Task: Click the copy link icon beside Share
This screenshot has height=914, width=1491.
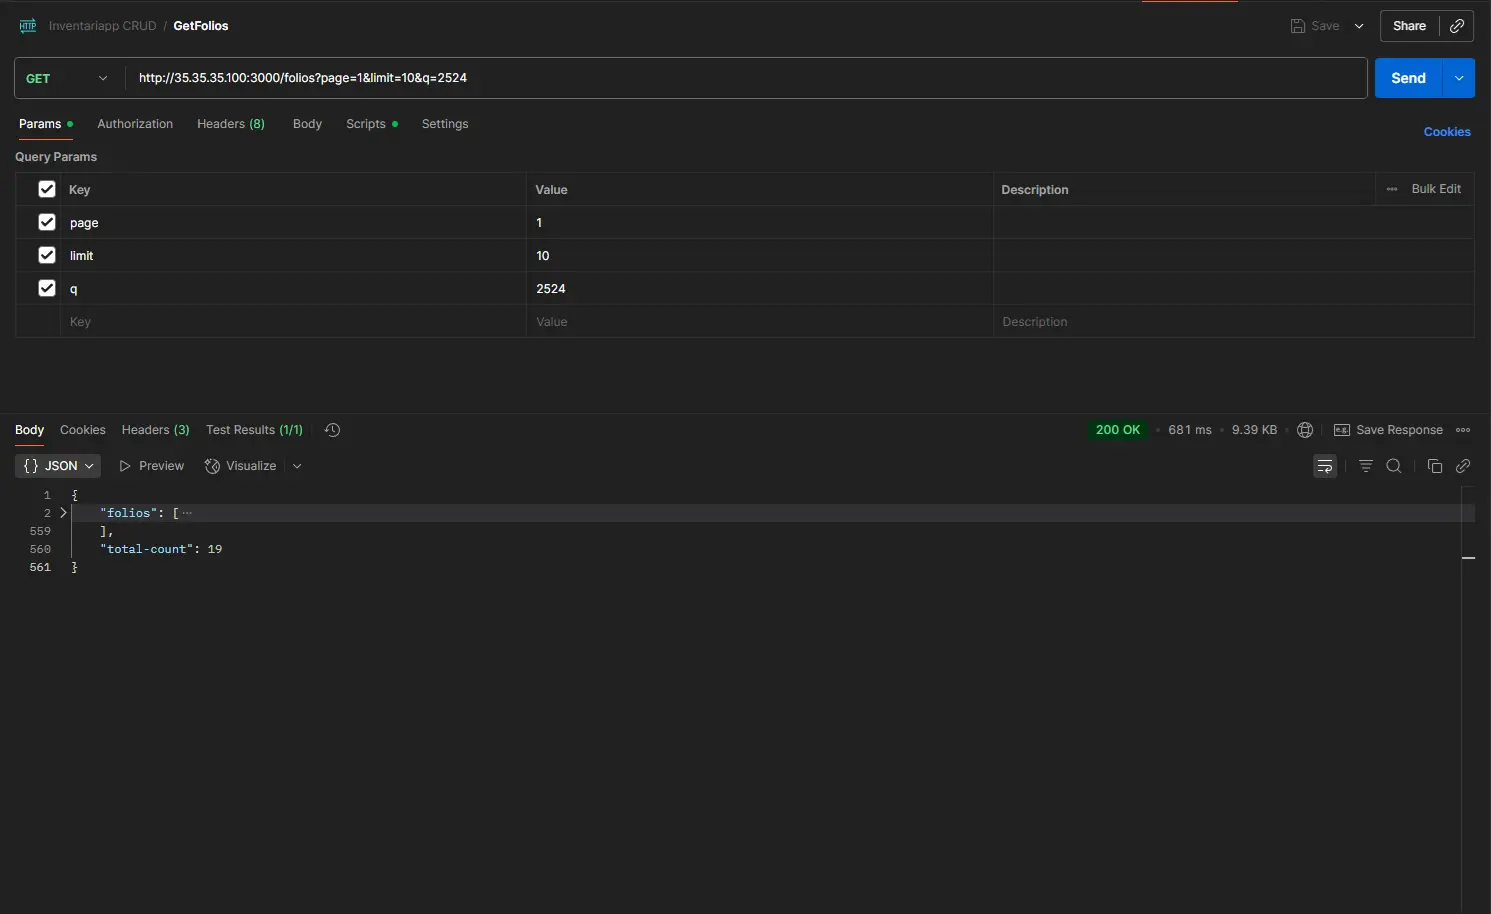Action: [1457, 26]
